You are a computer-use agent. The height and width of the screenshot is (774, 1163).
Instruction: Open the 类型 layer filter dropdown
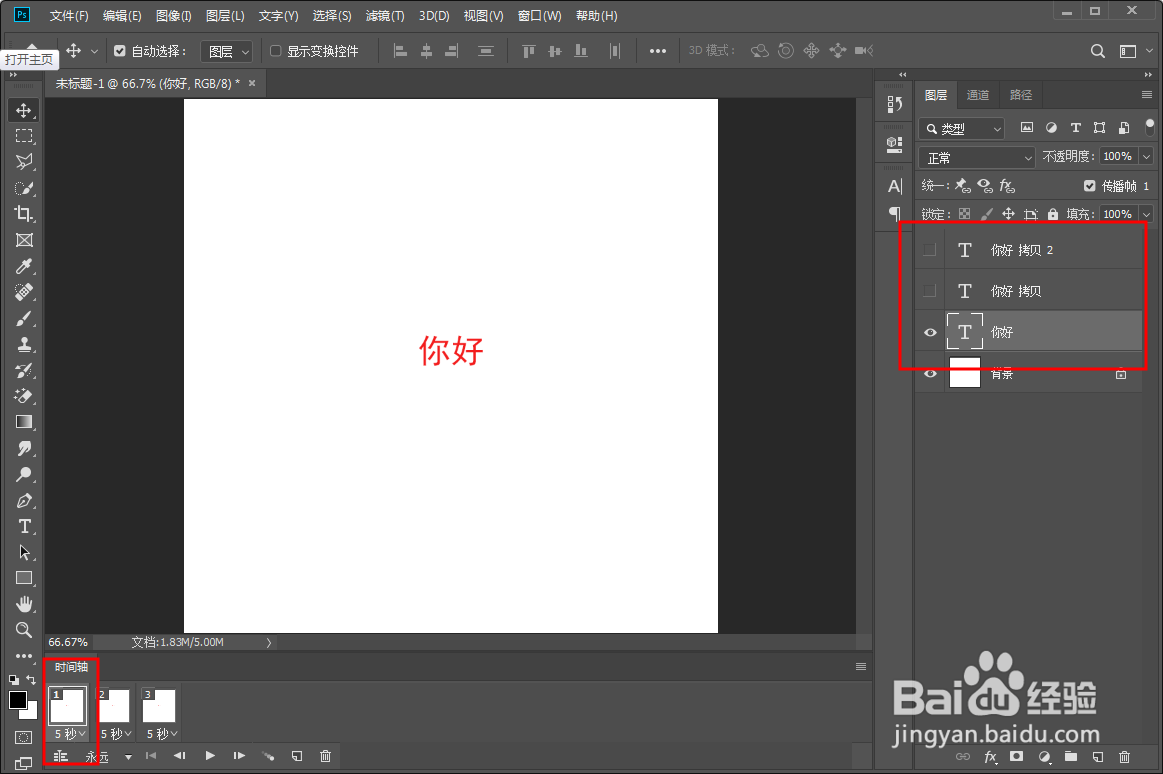click(962, 128)
